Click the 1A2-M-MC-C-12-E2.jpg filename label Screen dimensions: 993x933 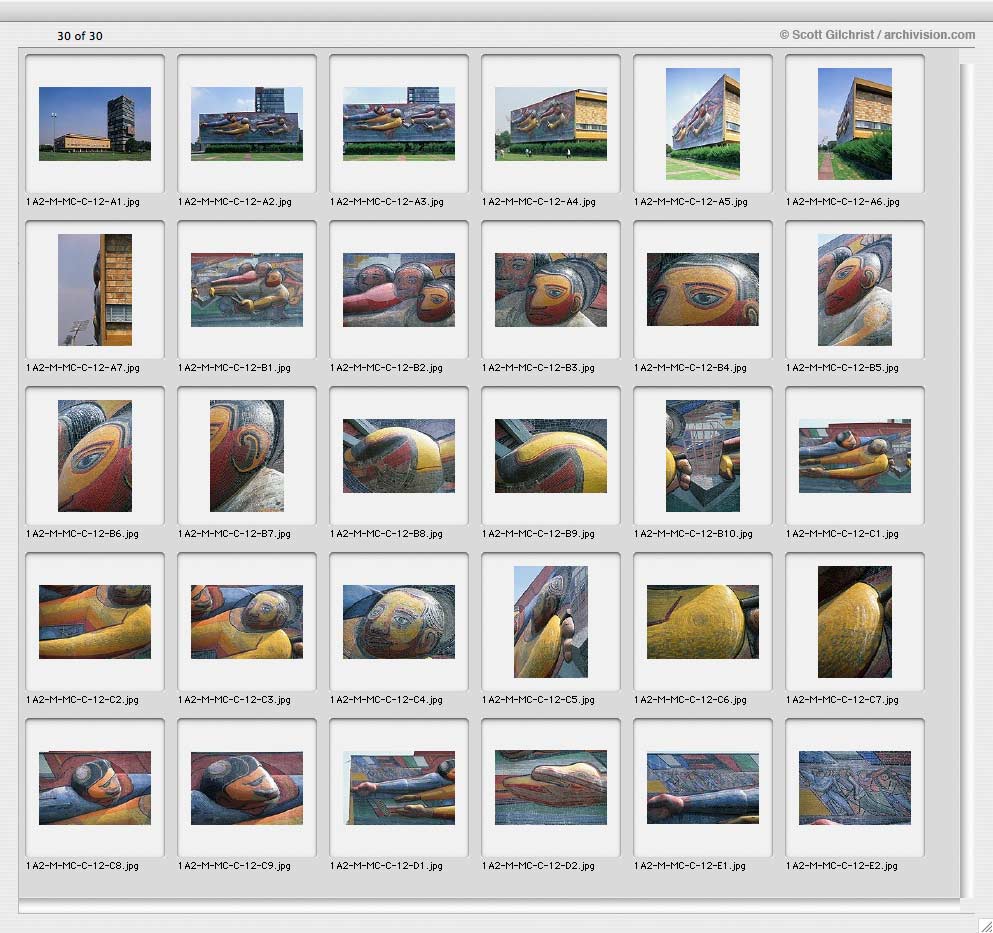tap(842, 866)
